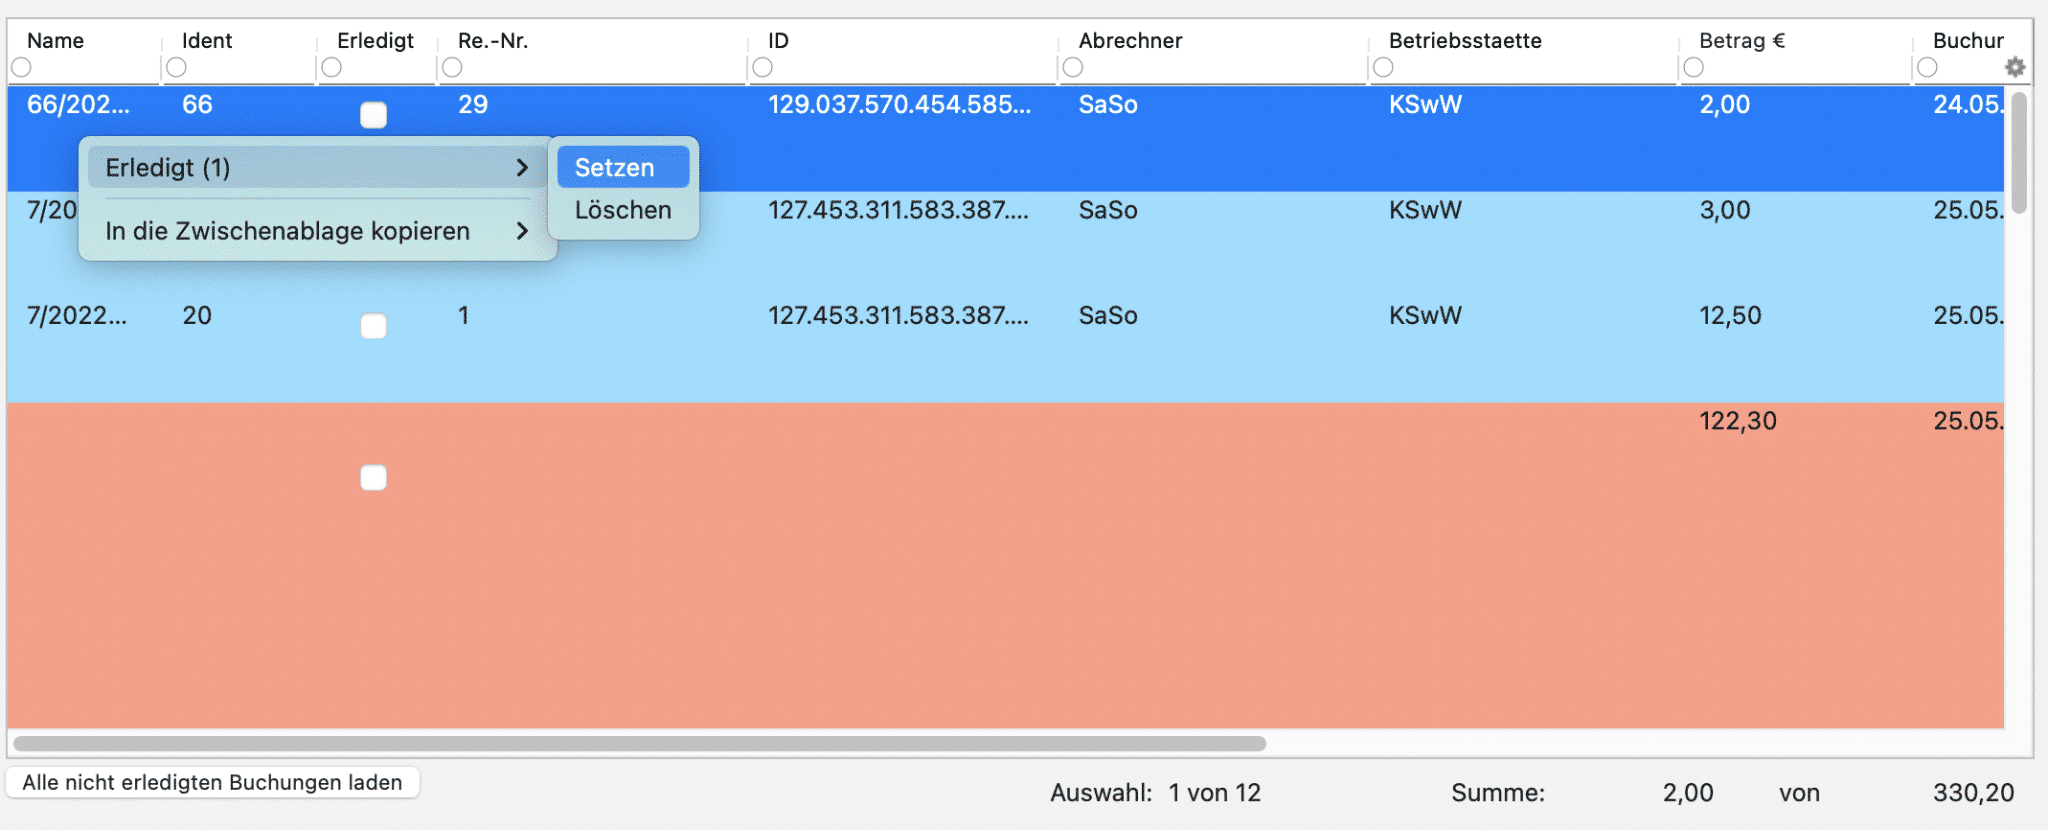Sort by the Name column header
This screenshot has width=2048, height=830.
pos(55,41)
